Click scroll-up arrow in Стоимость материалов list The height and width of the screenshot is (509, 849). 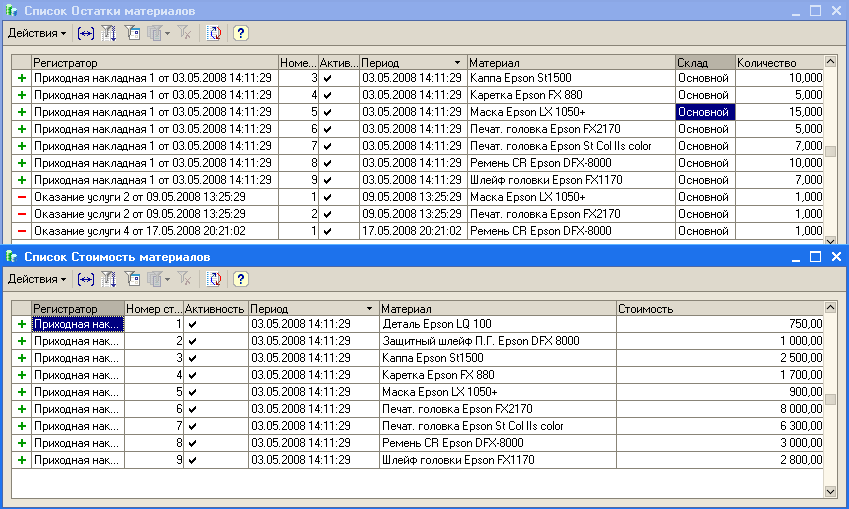831,308
